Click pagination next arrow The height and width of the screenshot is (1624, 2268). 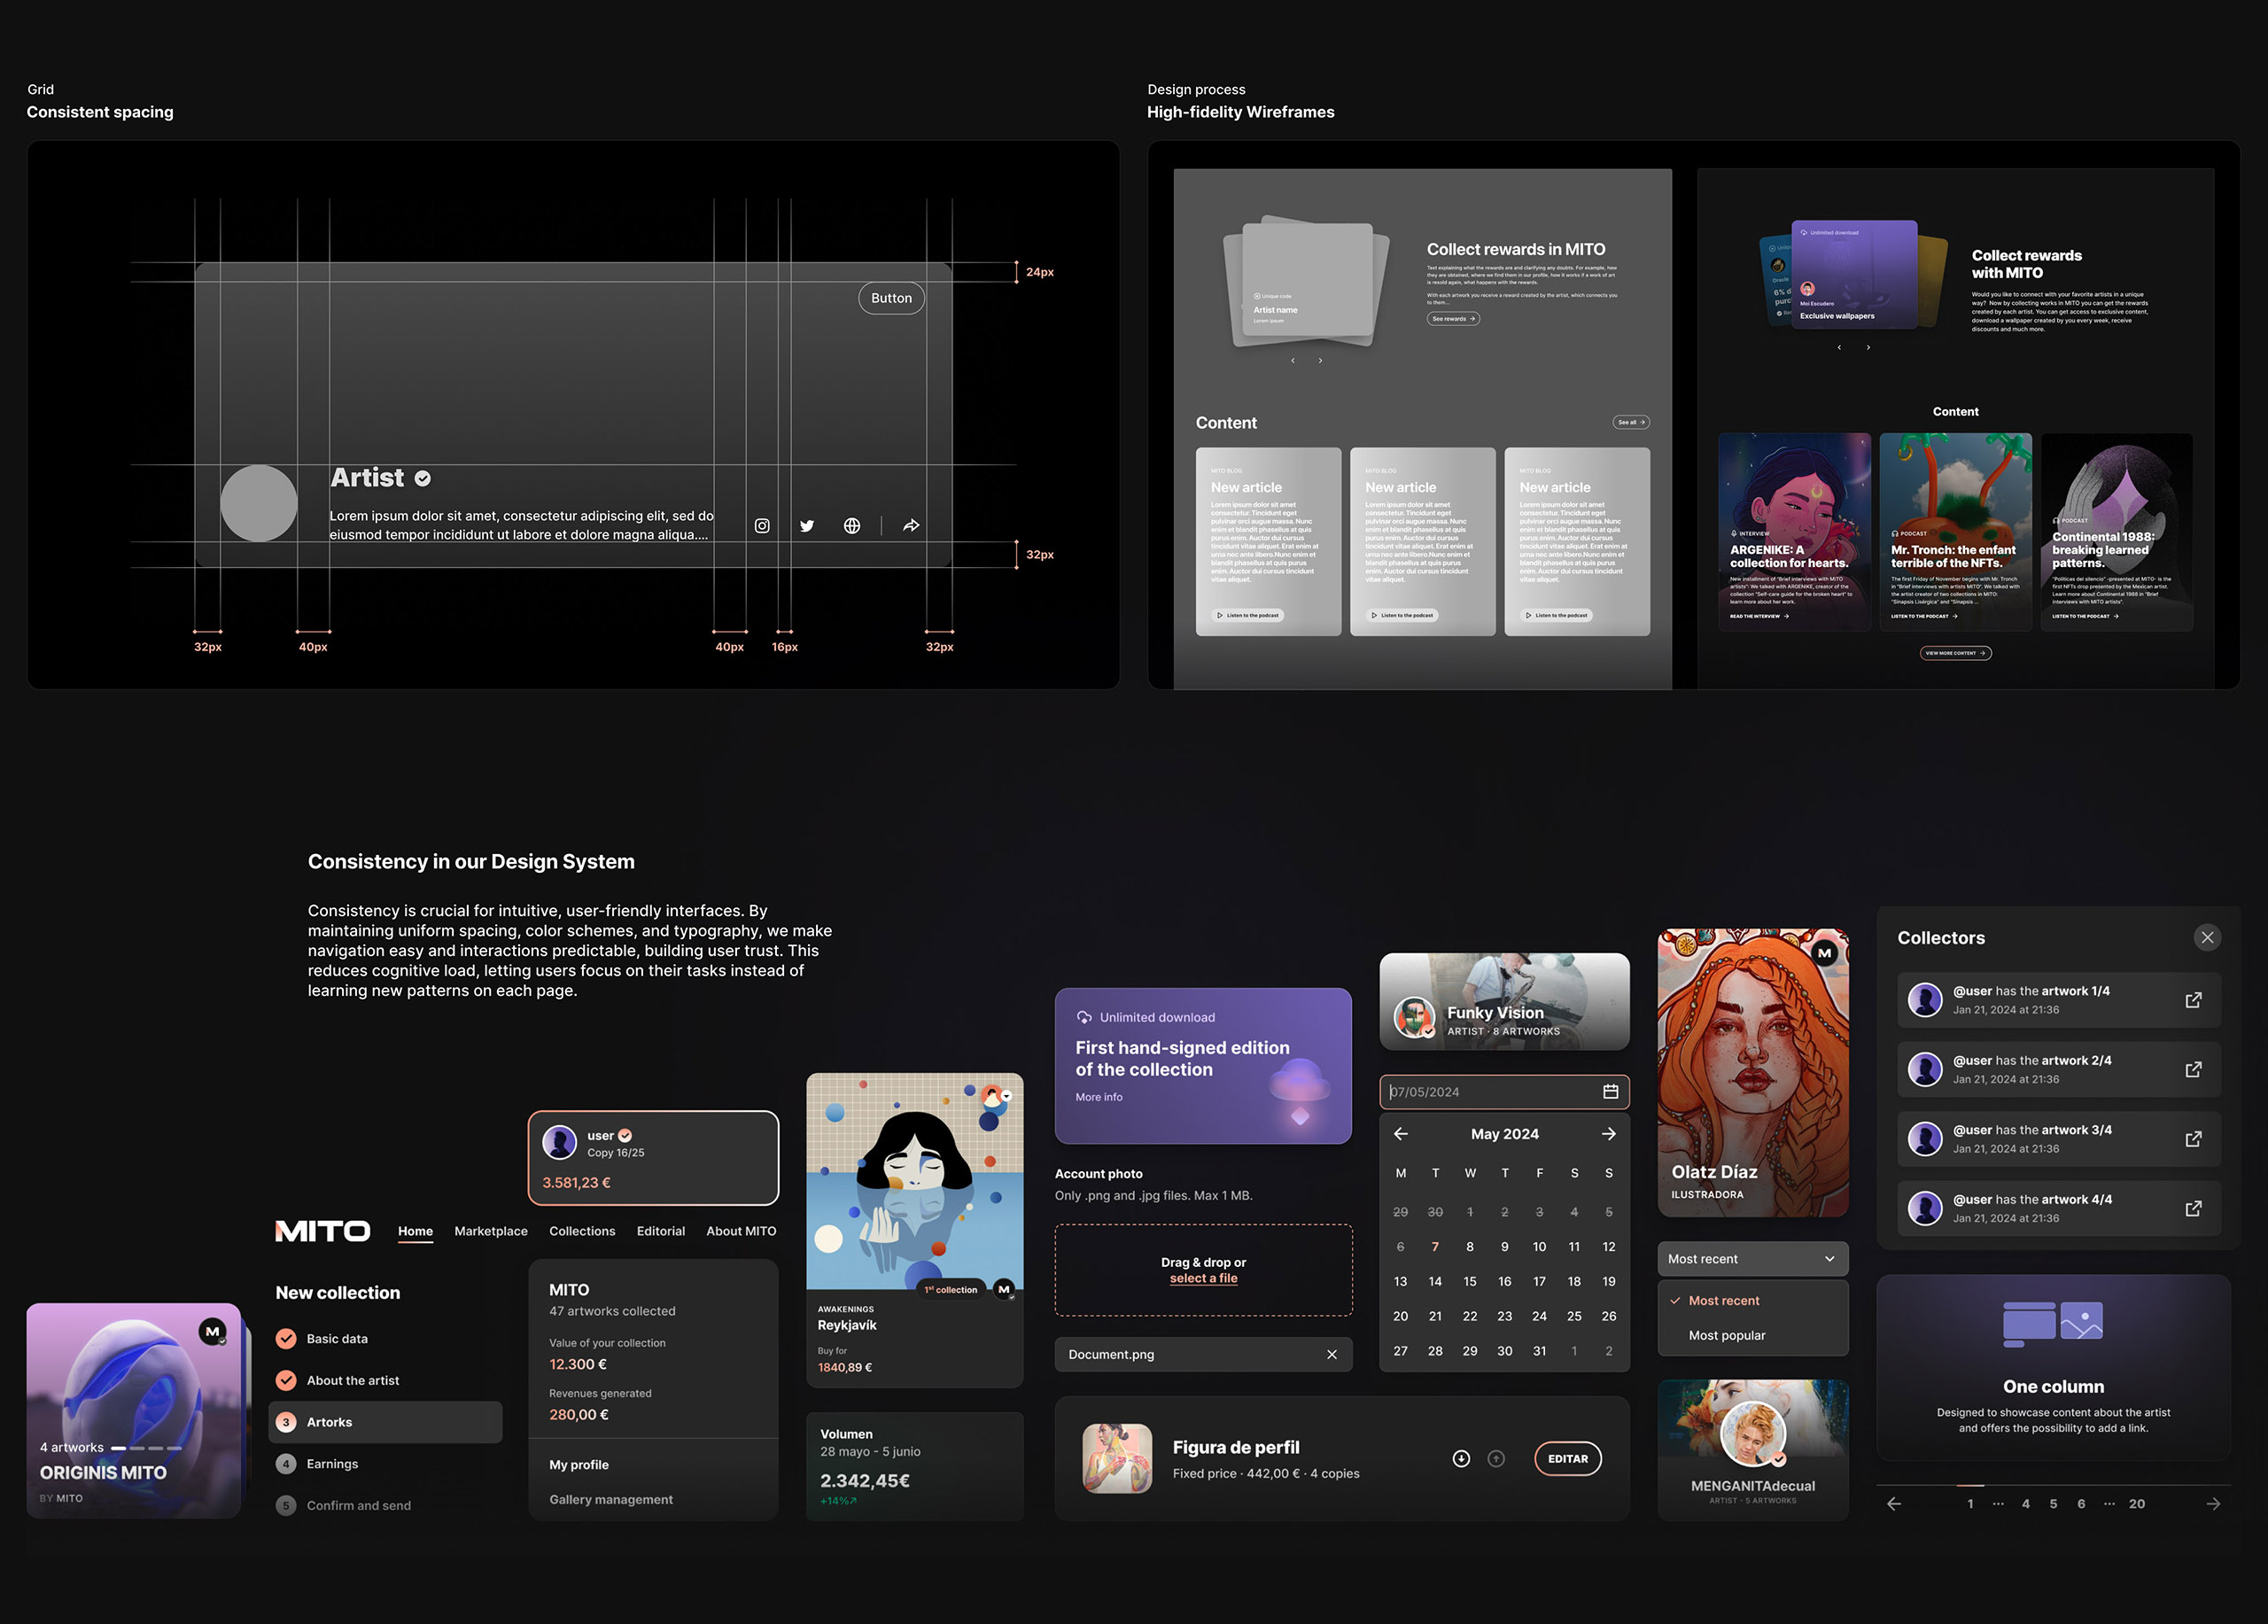pyautogui.click(x=2213, y=1504)
